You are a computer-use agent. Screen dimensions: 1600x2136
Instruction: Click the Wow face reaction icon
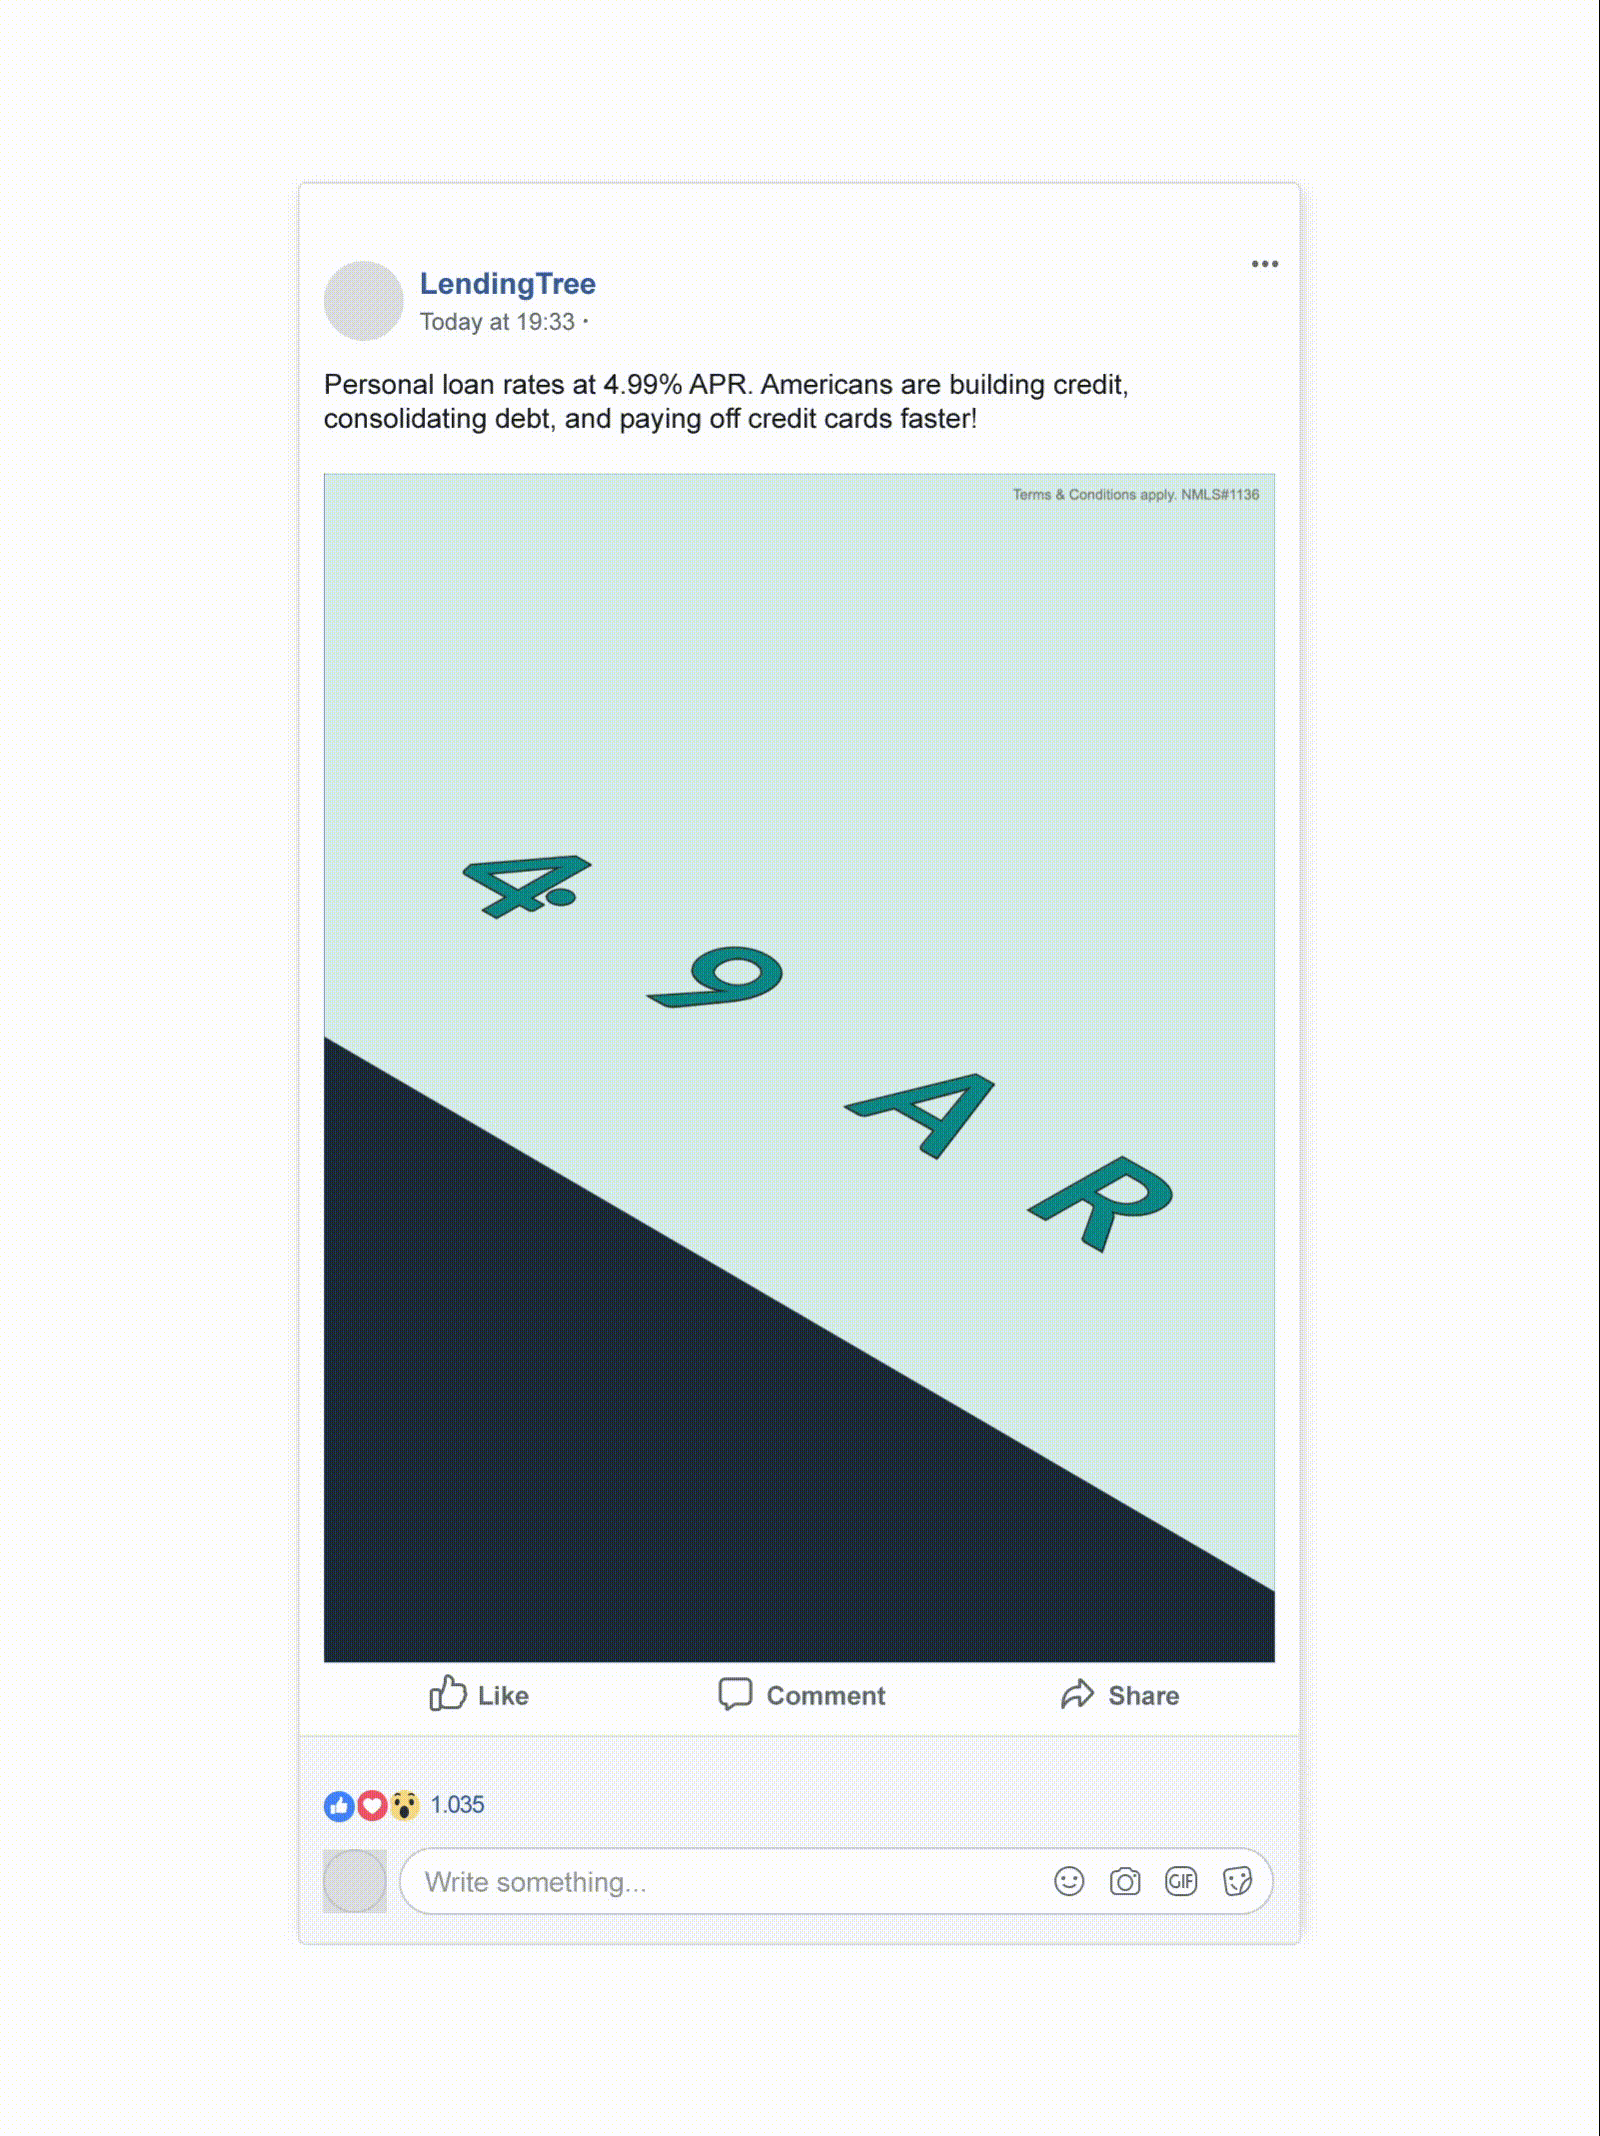(x=404, y=1805)
